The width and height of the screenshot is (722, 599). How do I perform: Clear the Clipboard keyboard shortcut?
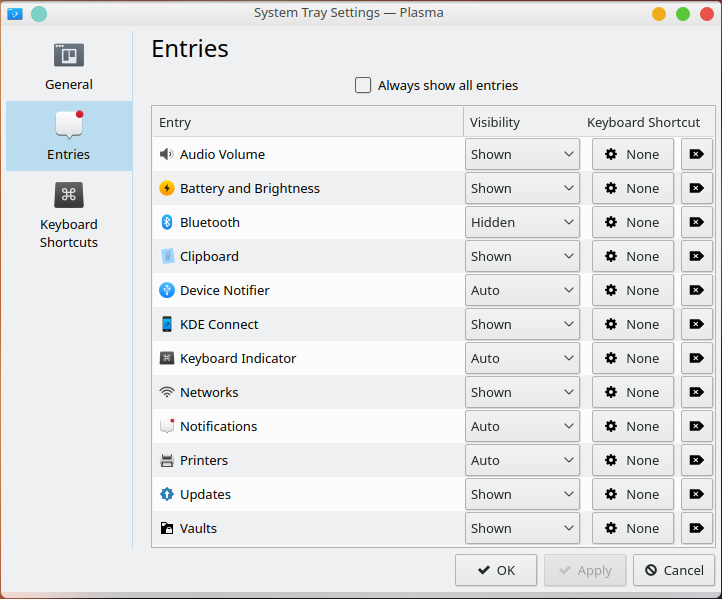[x=696, y=256]
